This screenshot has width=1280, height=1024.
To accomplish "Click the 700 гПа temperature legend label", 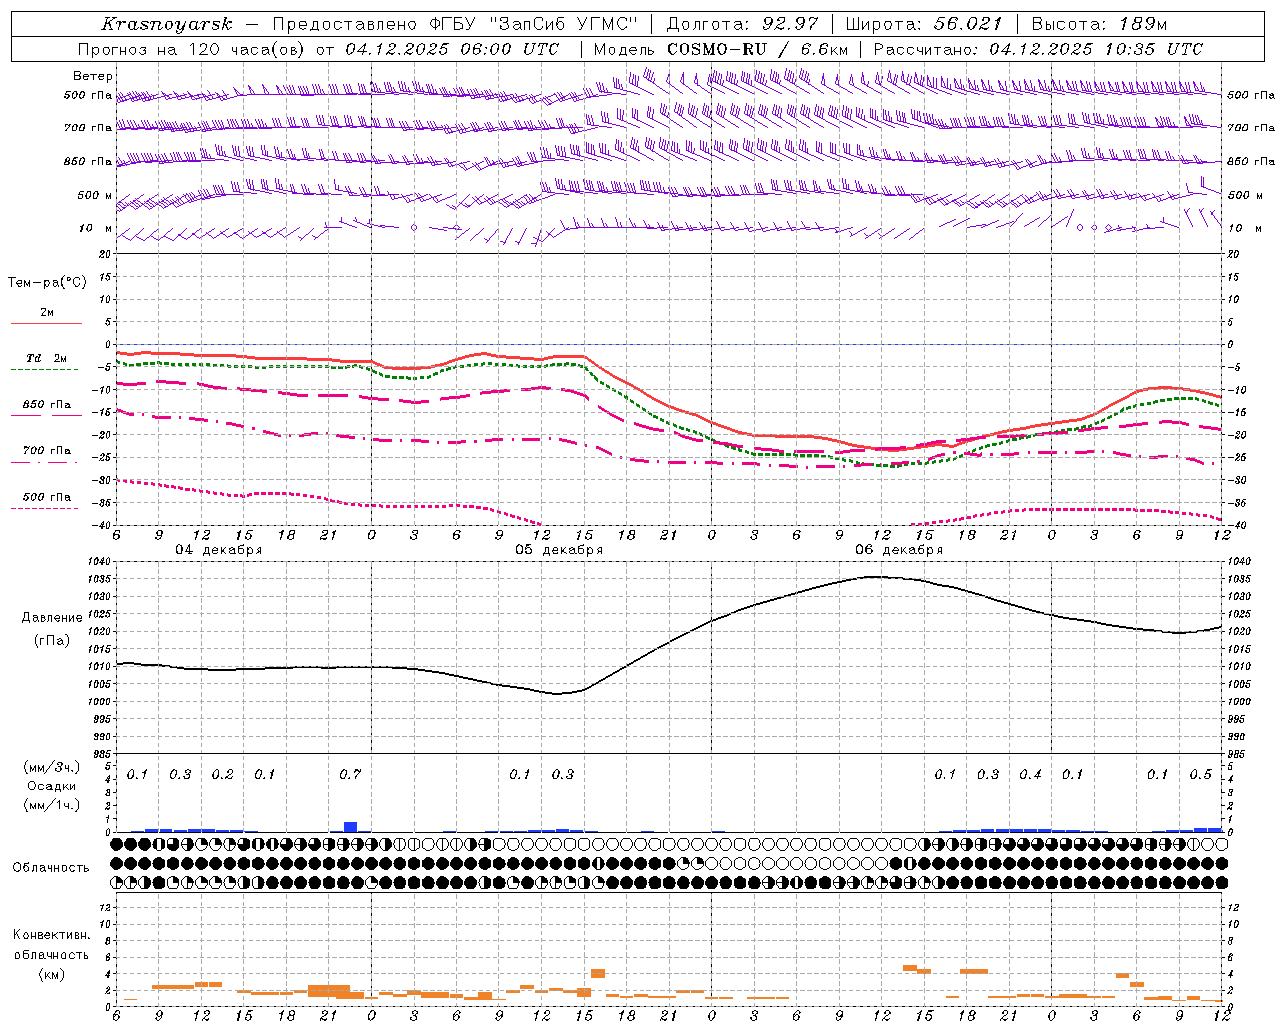I will 47,451.
